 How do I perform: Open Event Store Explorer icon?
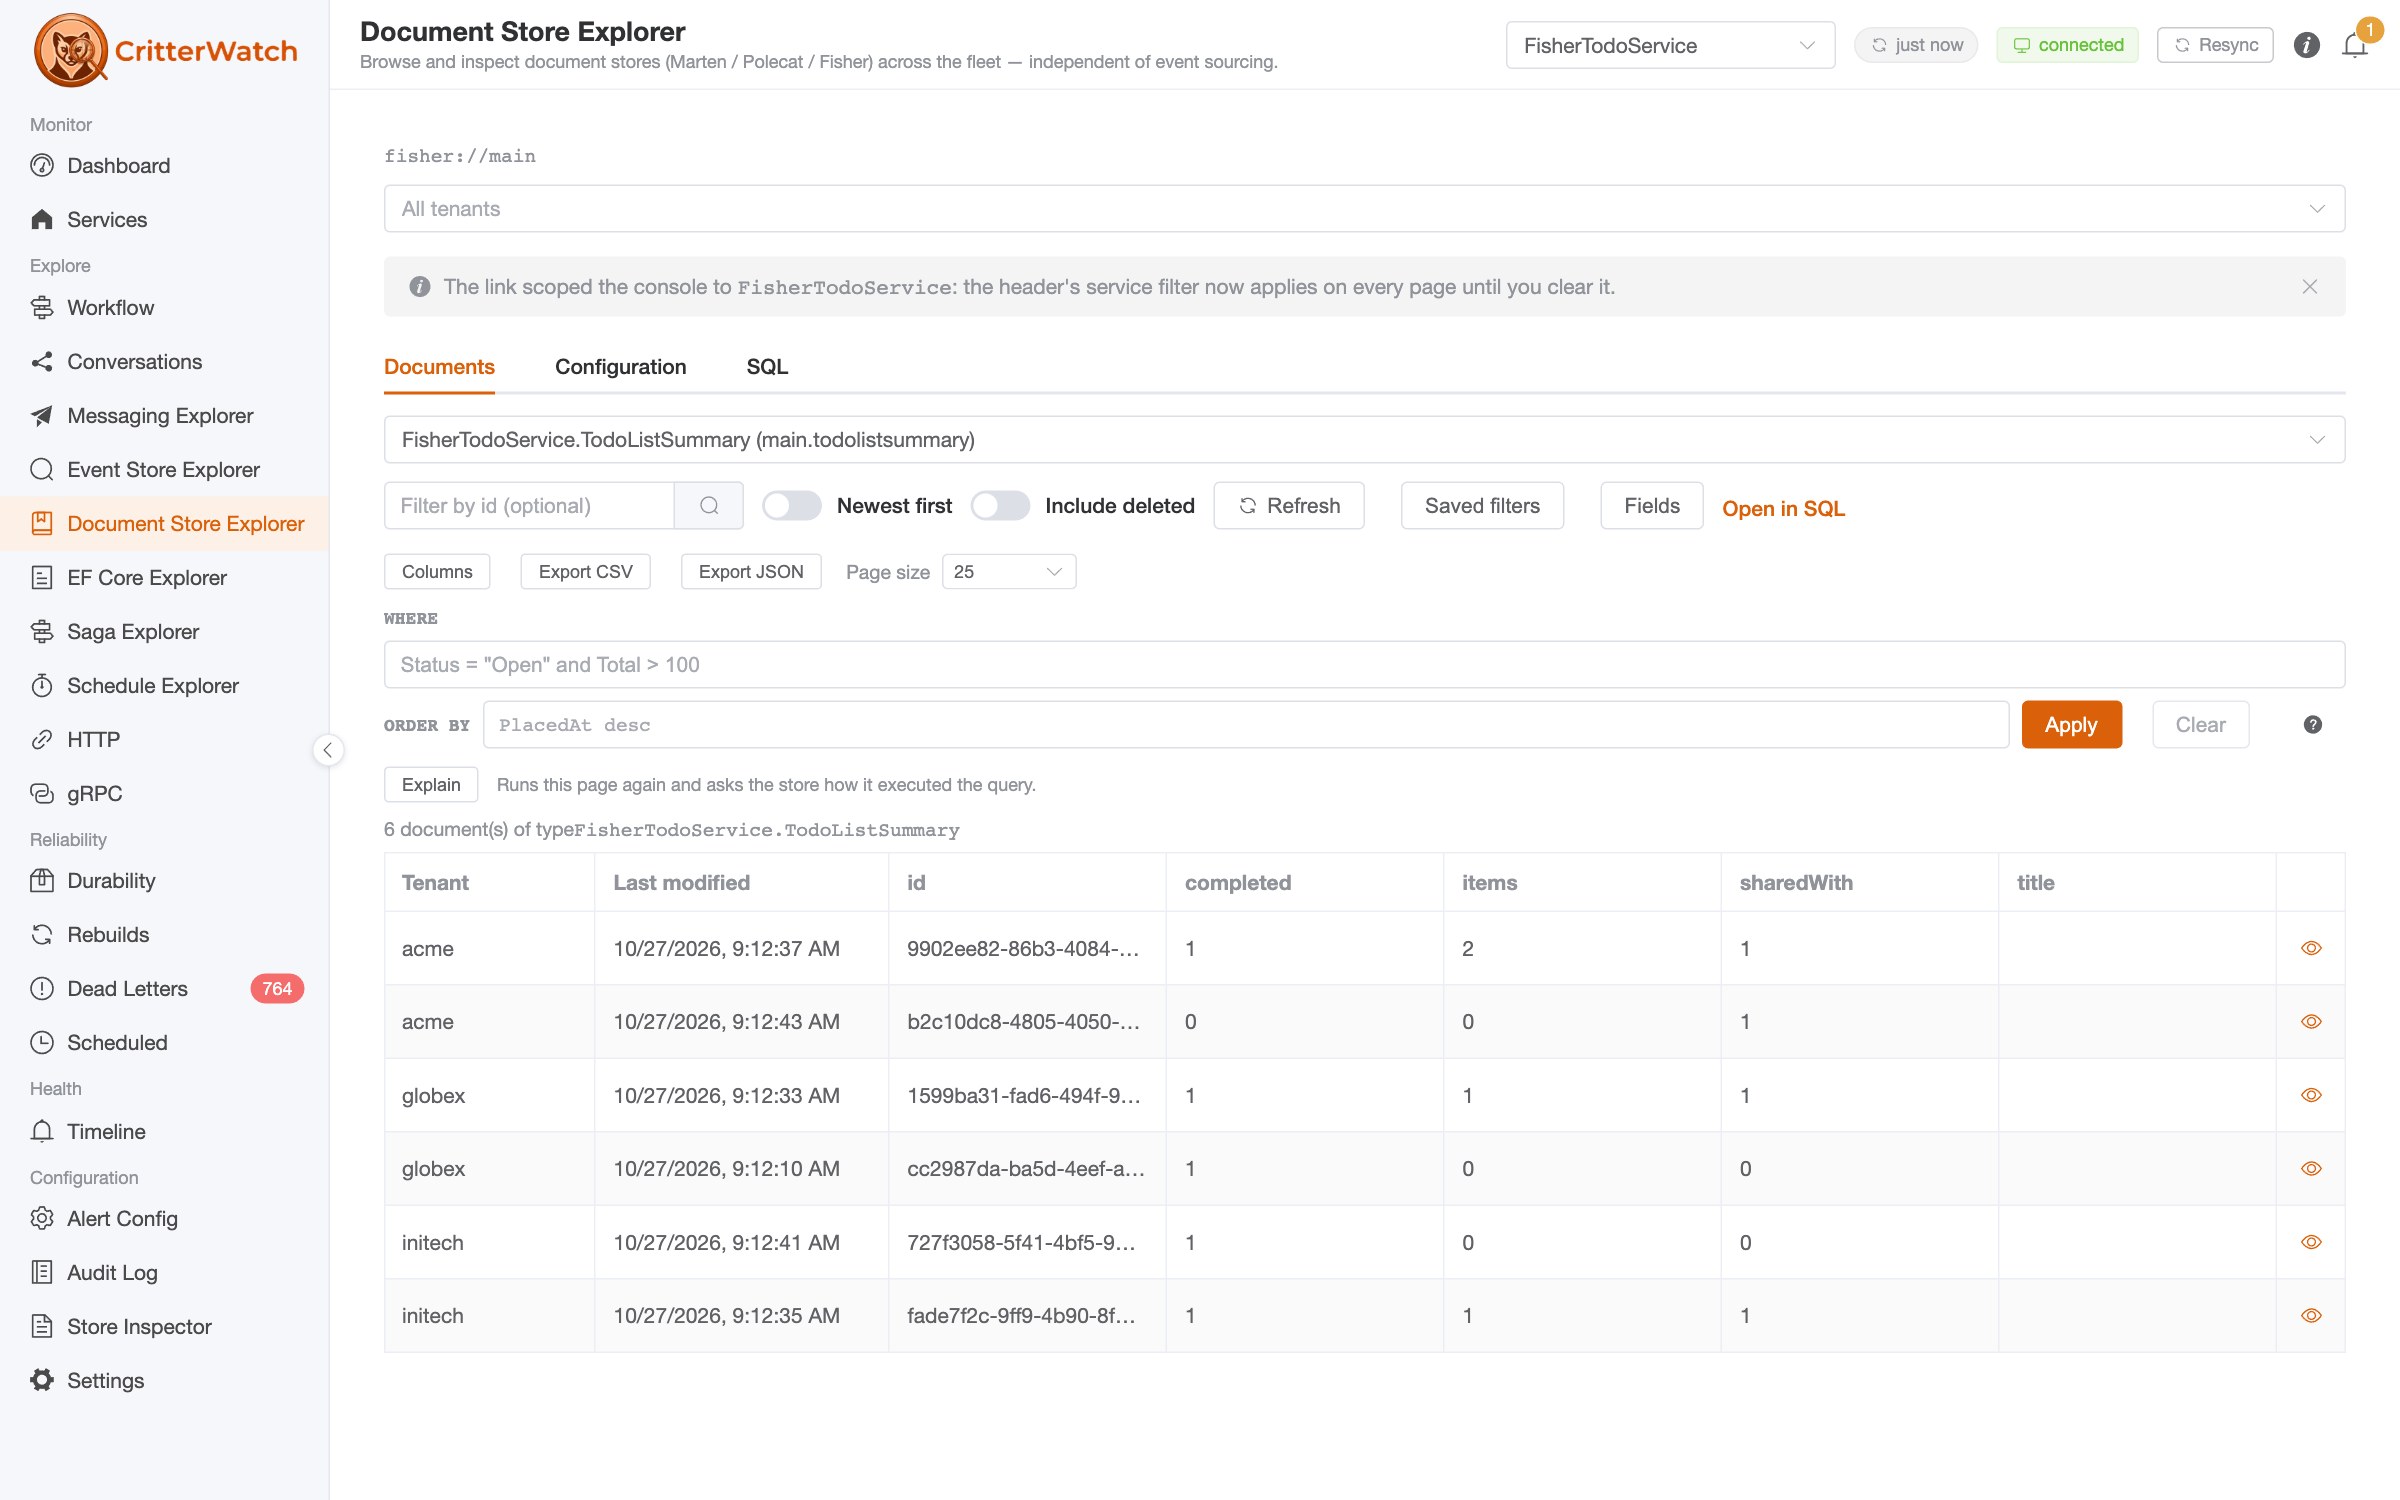(42, 469)
